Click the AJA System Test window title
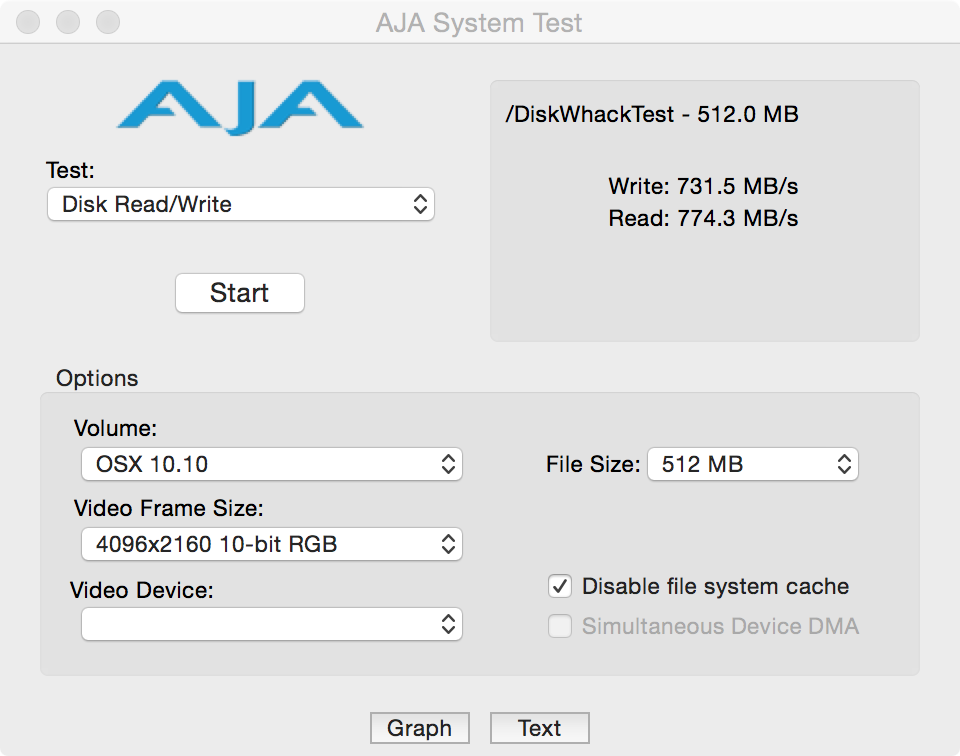960x756 pixels. (x=479, y=23)
